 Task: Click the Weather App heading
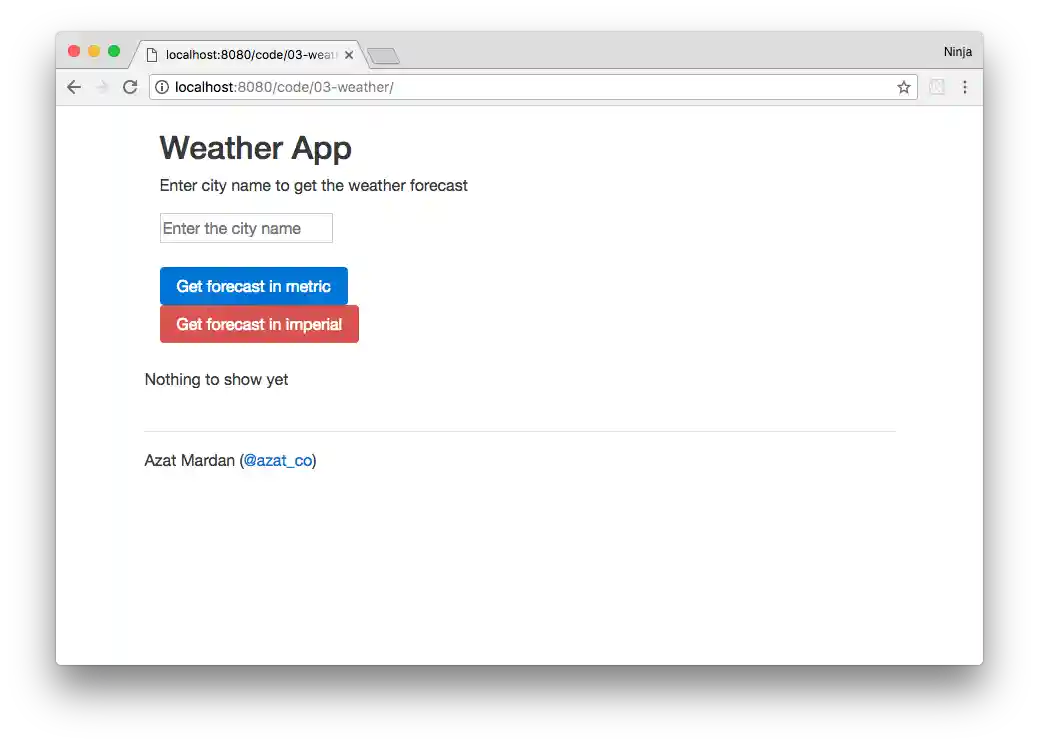coord(255,148)
